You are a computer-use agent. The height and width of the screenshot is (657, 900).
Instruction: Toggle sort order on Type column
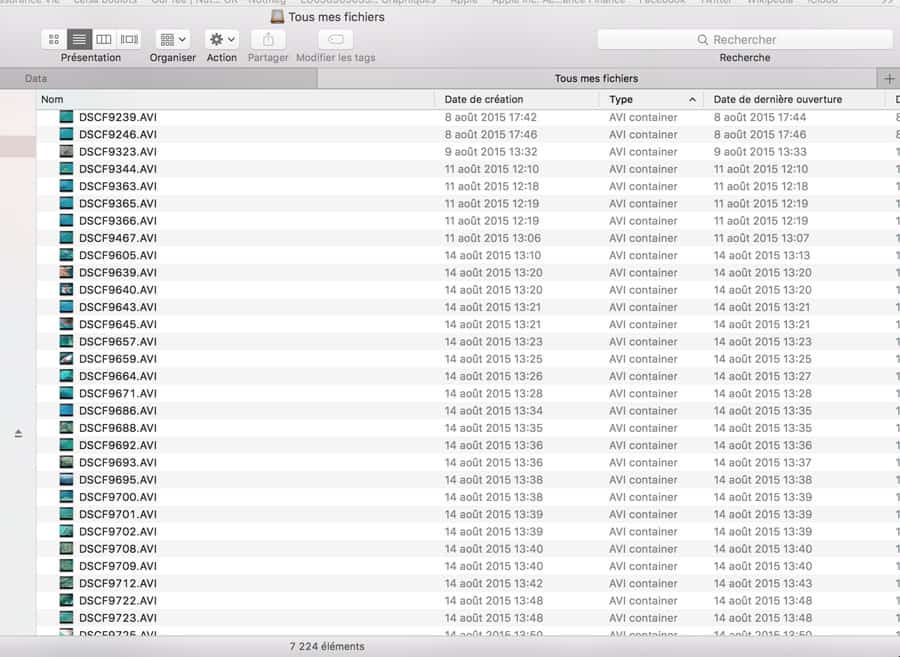pos(650,99)
